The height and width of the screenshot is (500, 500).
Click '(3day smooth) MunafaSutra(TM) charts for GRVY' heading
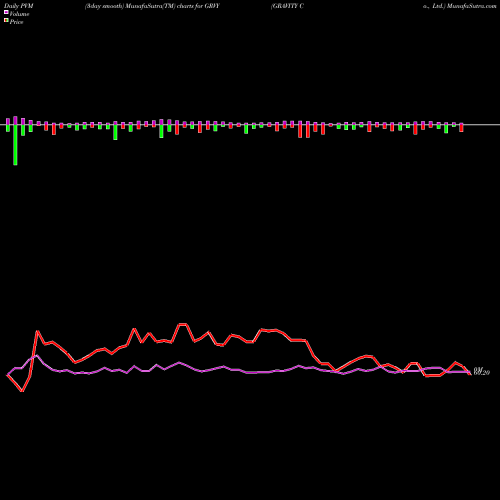click(152, 6)
